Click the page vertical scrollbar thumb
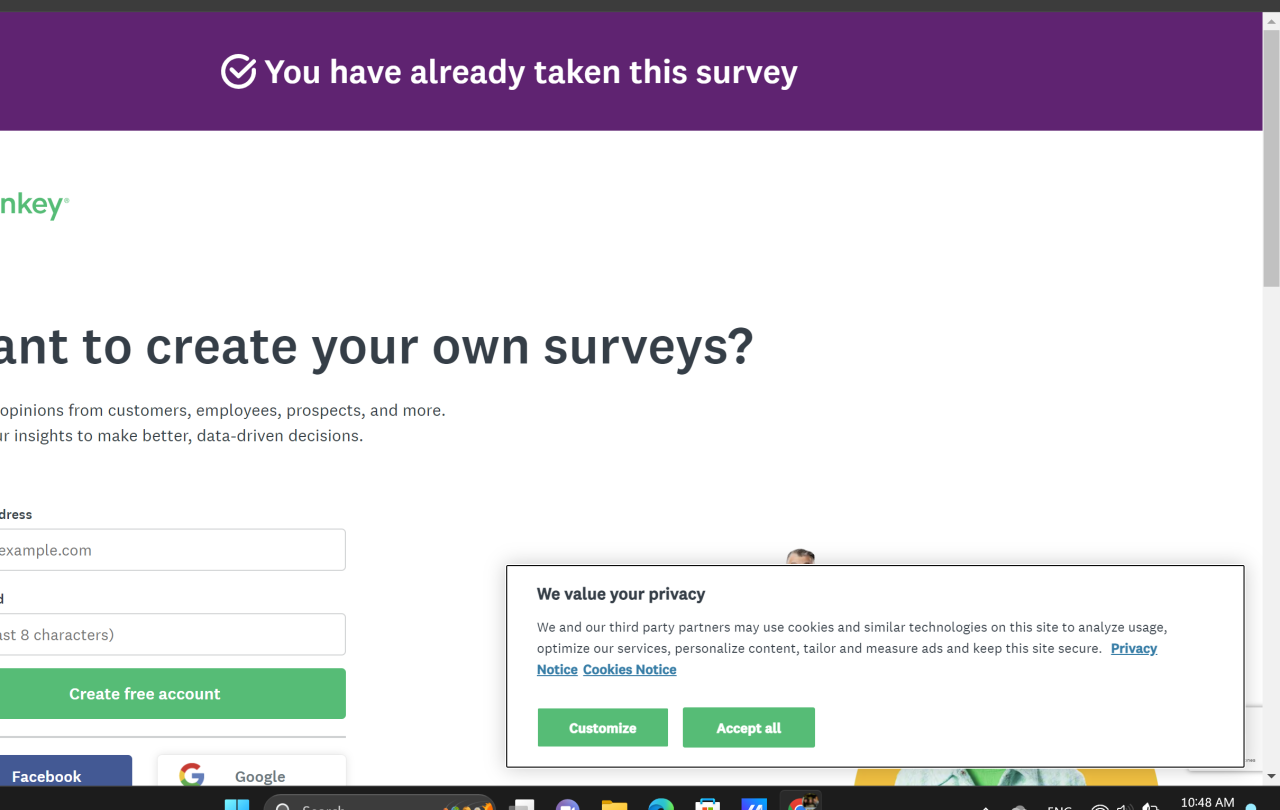This screenshot has width=1280, height=810. click(x=1271, y=158)
